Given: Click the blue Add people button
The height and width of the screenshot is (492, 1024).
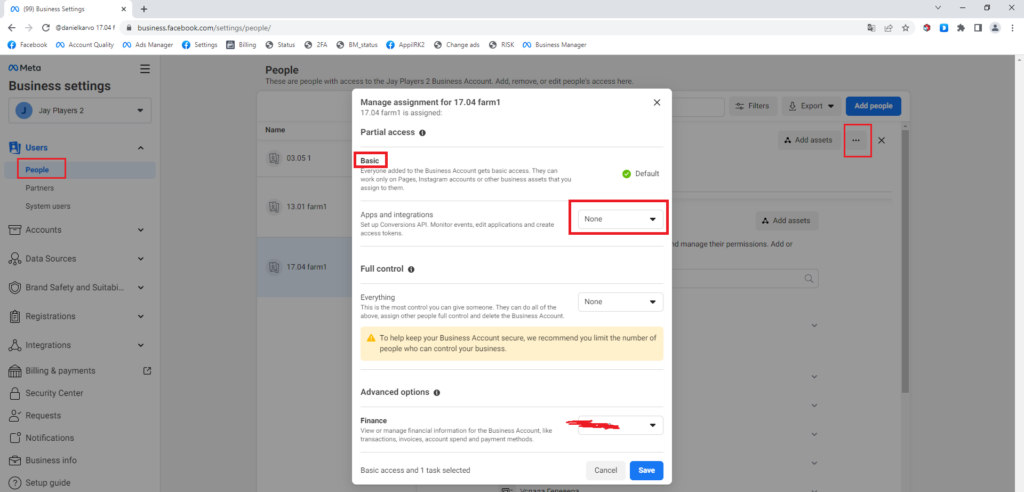Looking at the screenshot, I should pyautogui.click(x=873, y=106).
